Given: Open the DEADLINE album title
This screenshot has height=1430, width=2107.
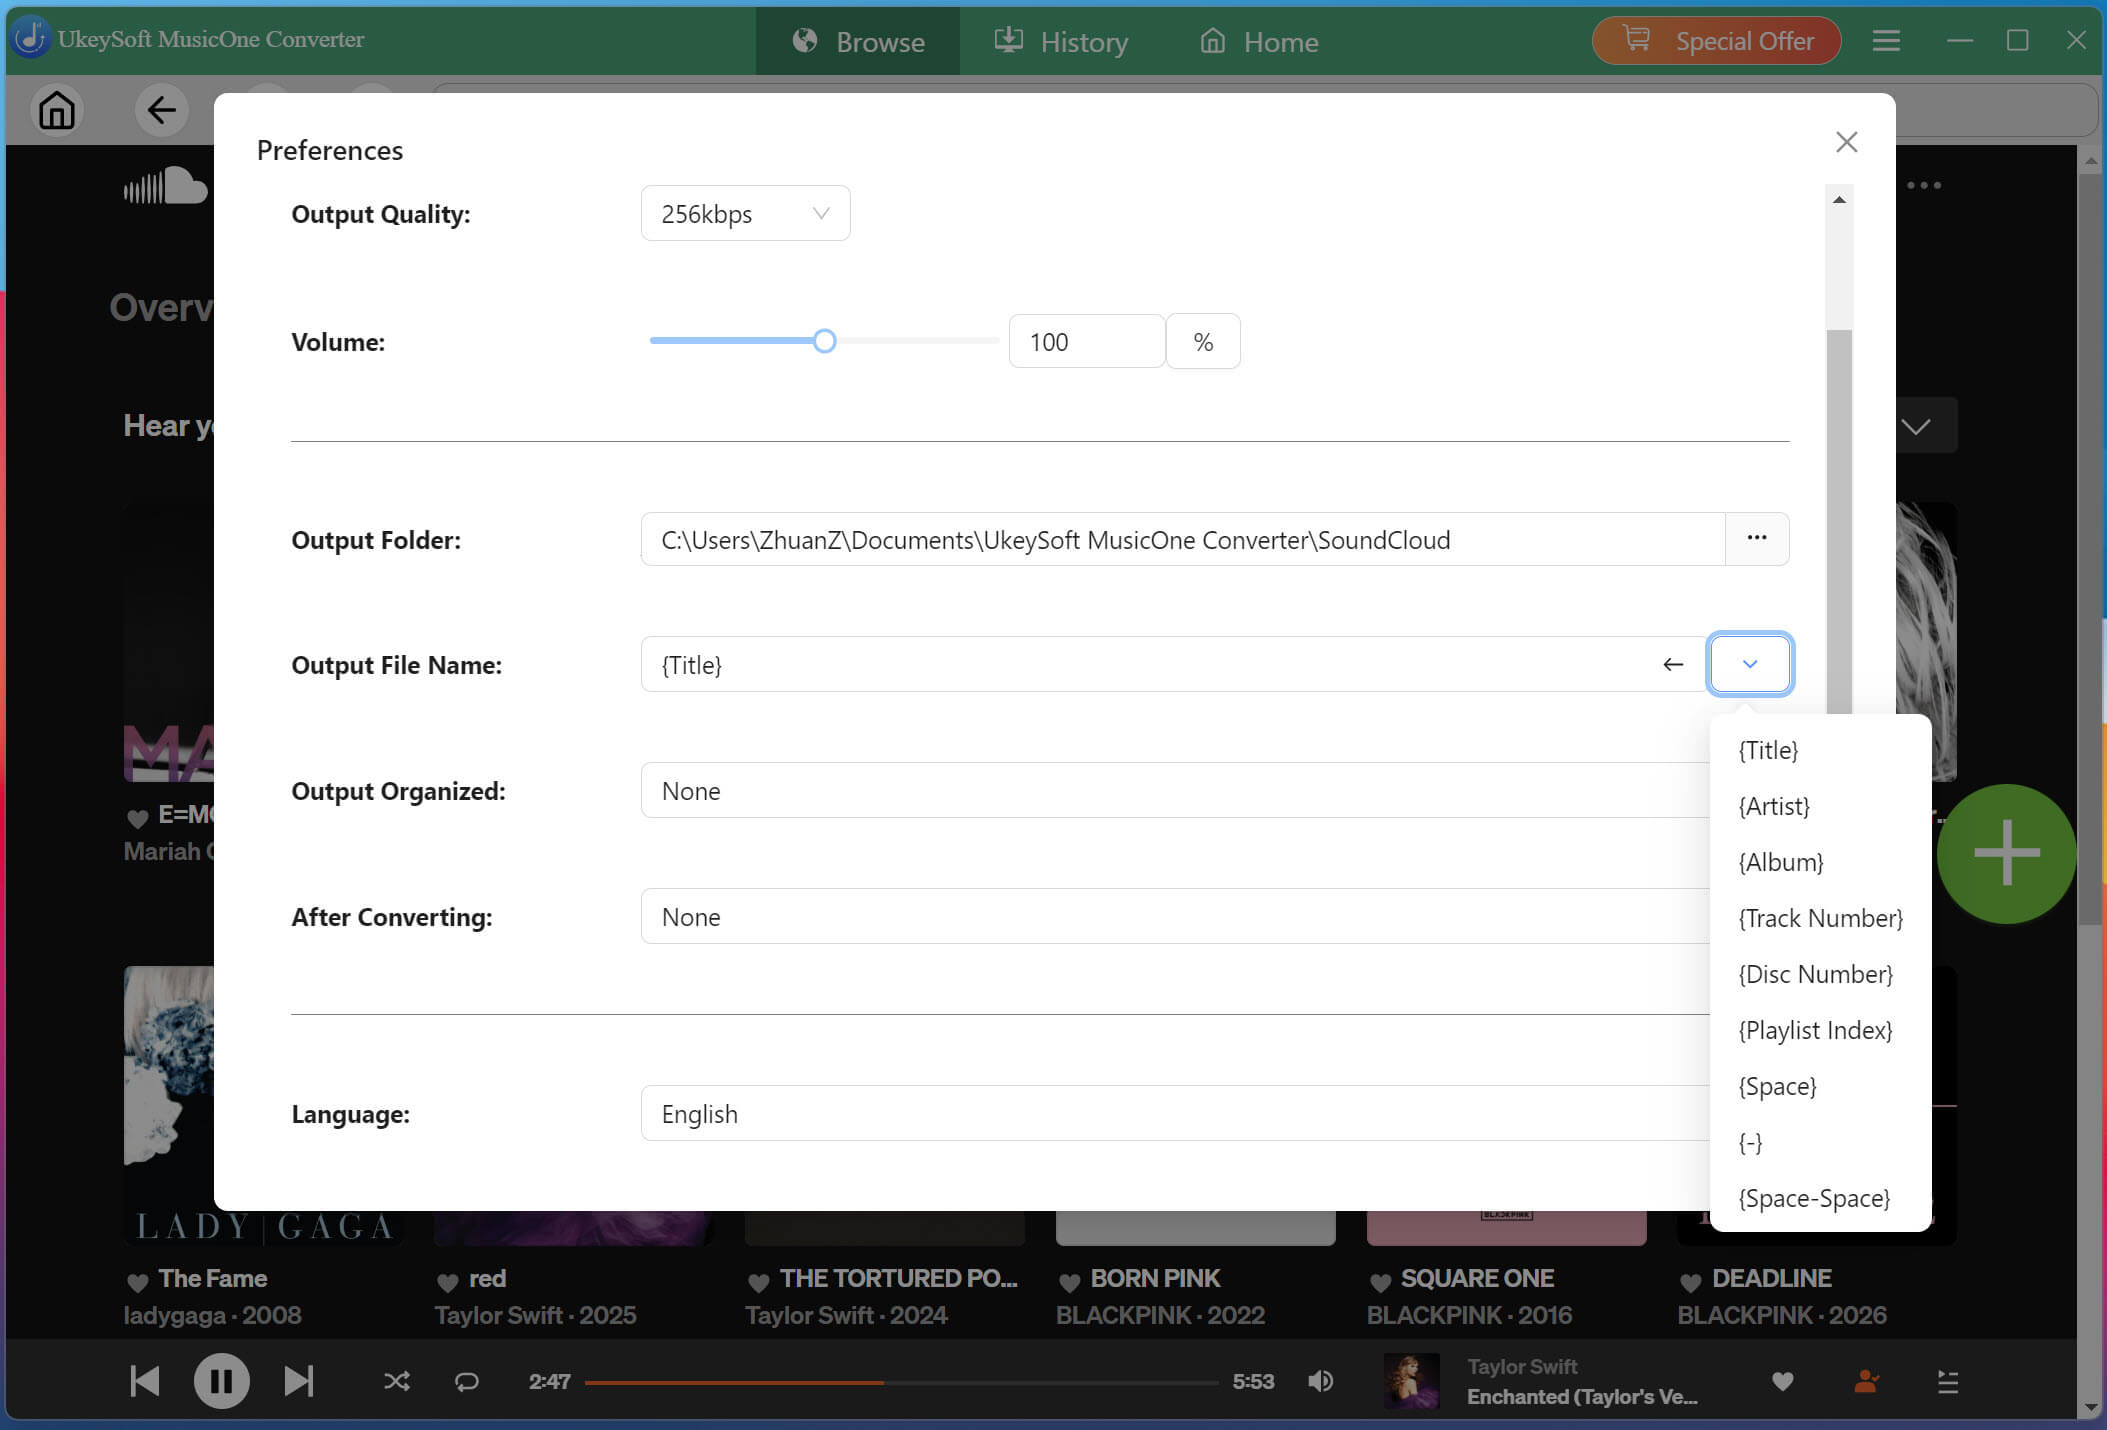Looking at the screenshot, I should tap(1771, 1278).
